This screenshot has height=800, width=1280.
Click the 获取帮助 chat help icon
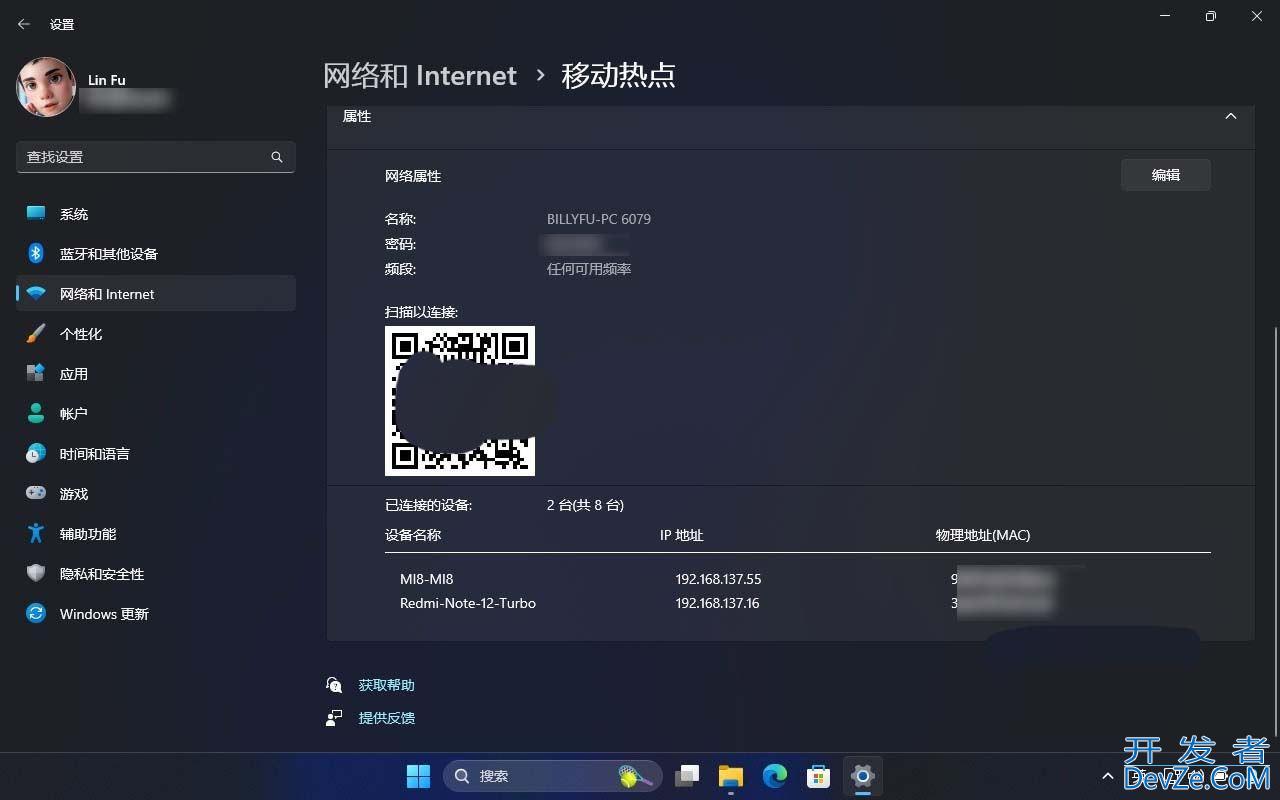(334, 685)
